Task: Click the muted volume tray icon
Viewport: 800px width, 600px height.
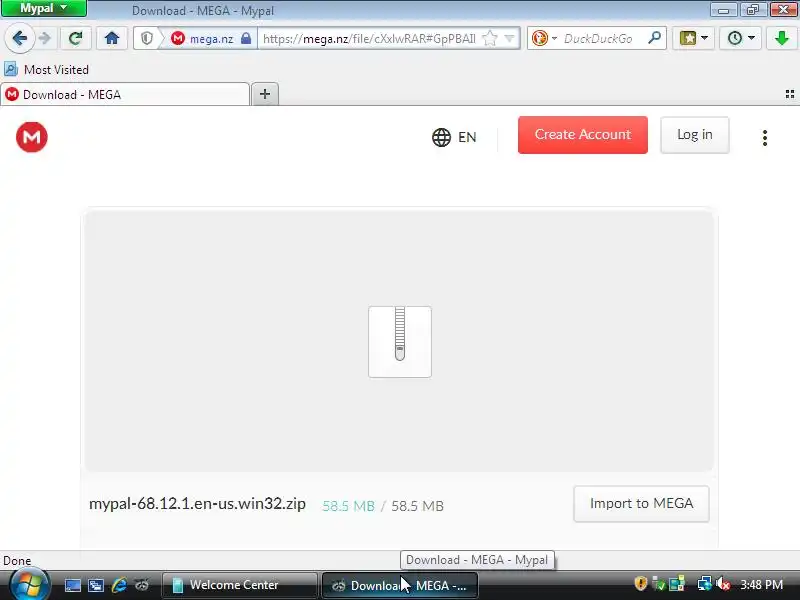Action: point(723,583)
